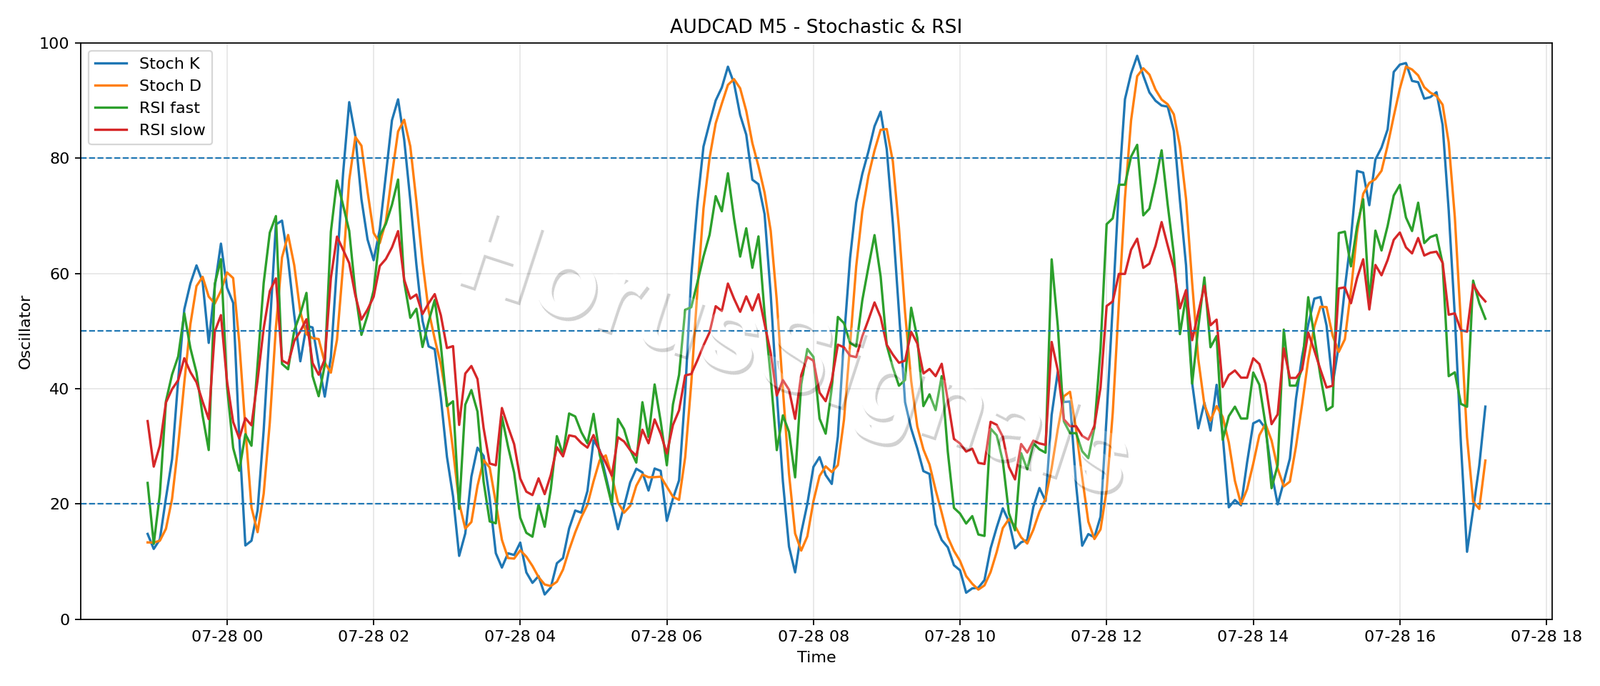Click the orange Stoch D legend line swatch
The width and height of the screenshot is (1600, 686).
tap(111, 86)
